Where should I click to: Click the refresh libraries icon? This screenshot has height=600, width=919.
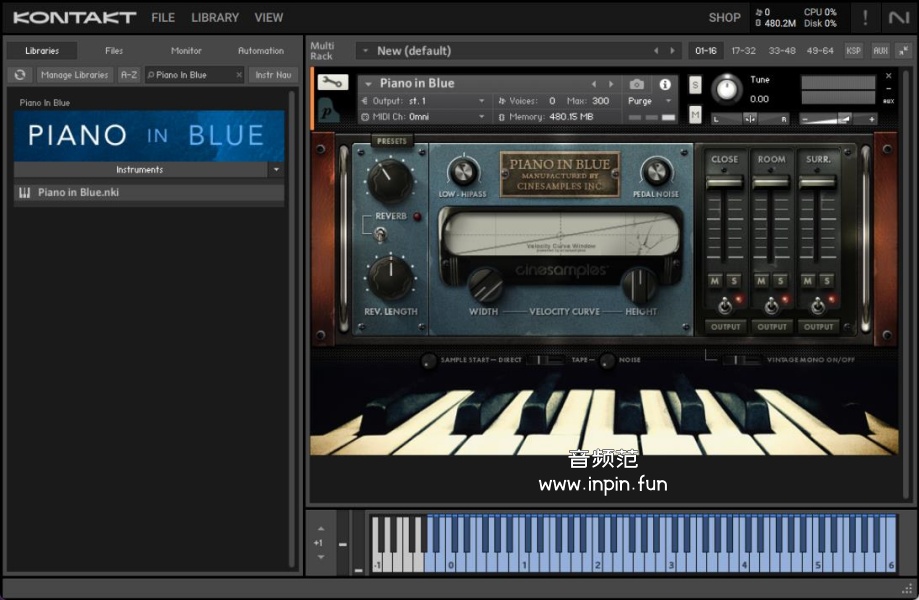[x=19, y=75]
